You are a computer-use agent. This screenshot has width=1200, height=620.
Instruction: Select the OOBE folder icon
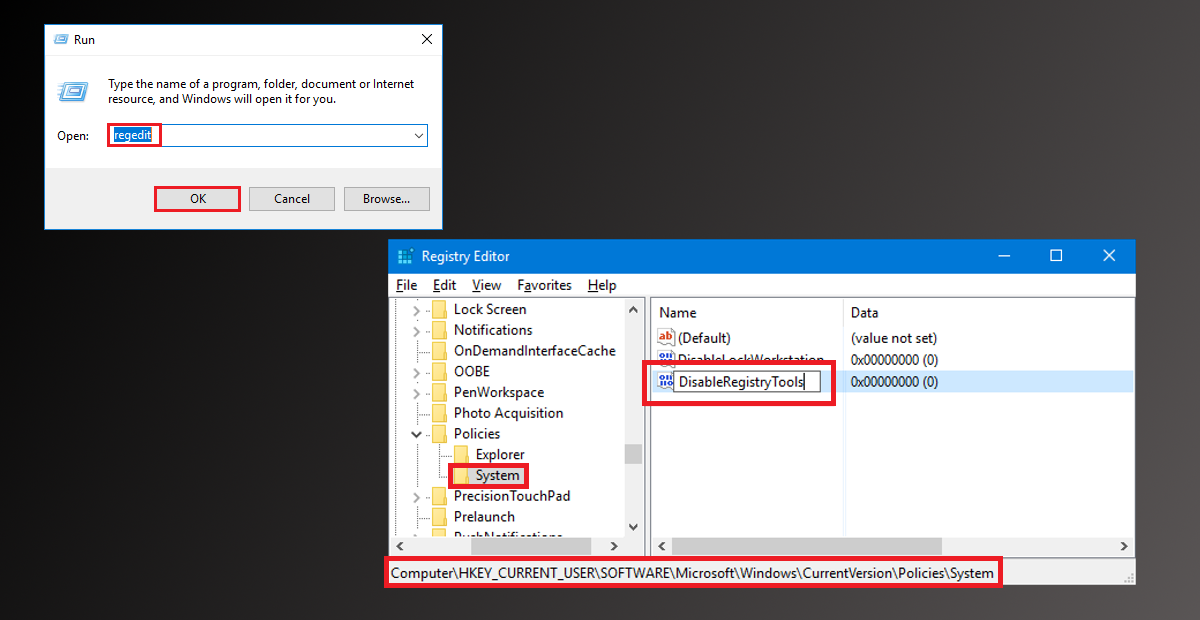[439, 371]
